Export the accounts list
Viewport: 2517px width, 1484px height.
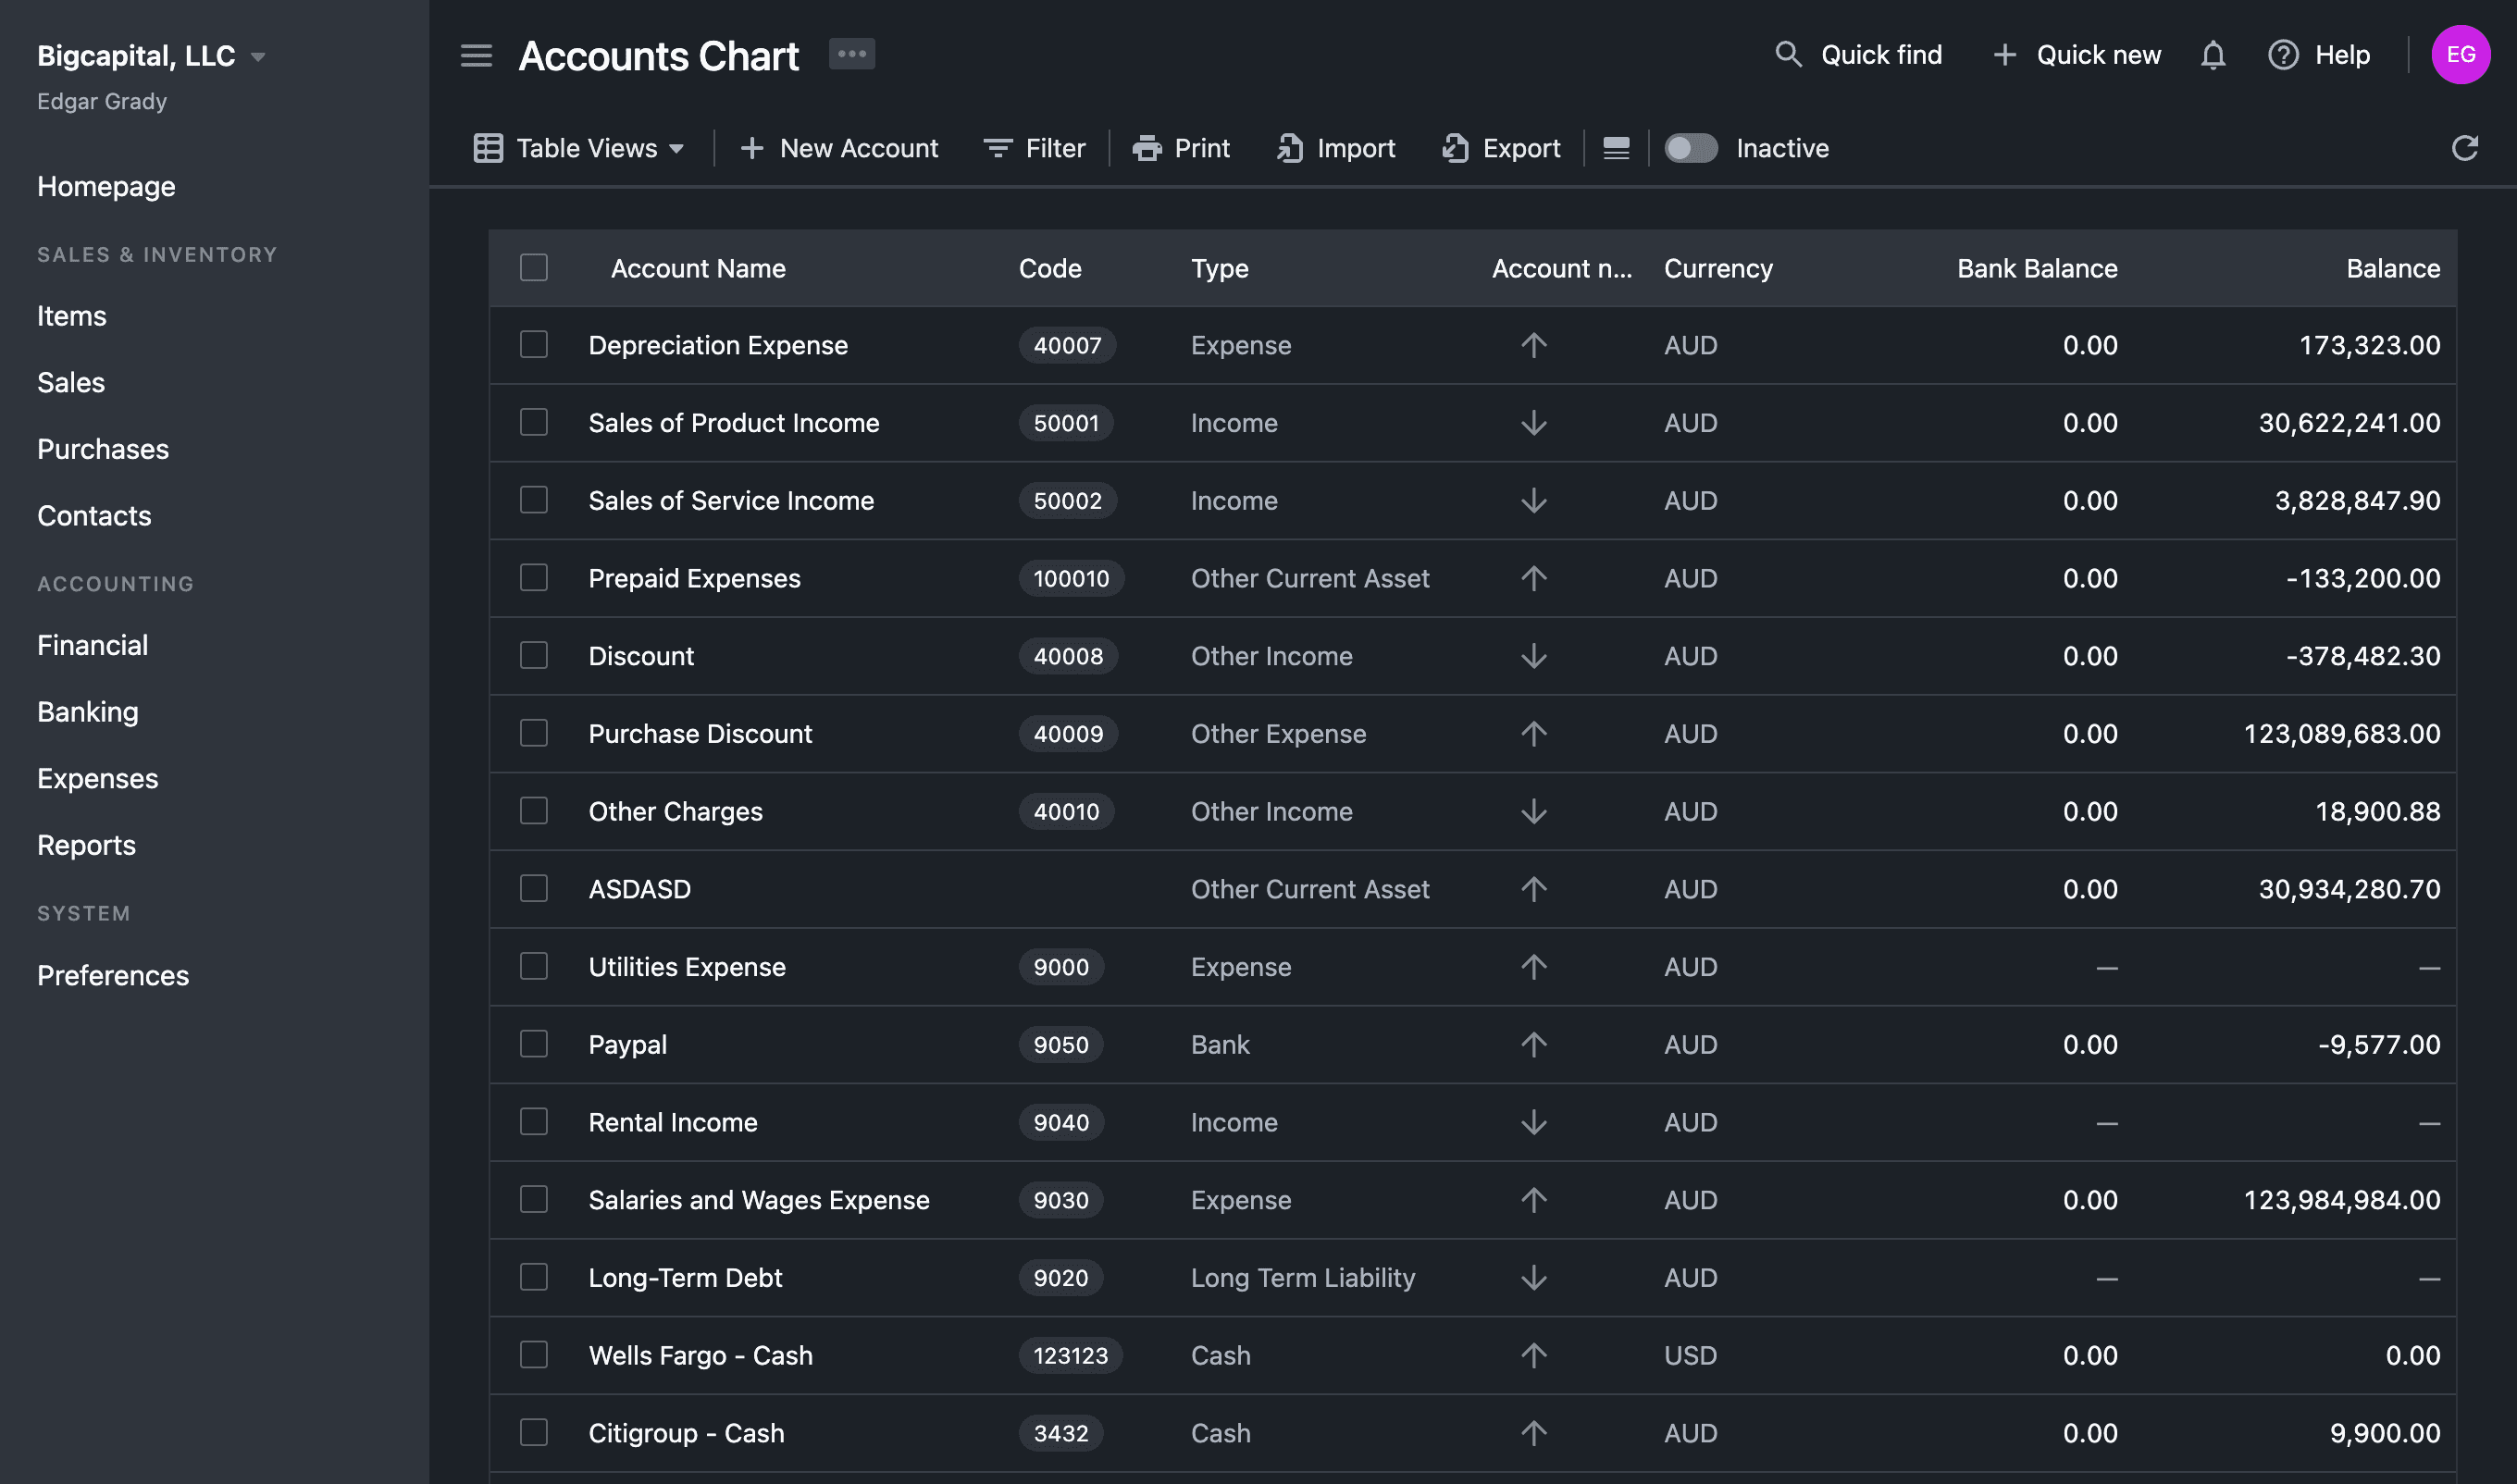(x=1501, y=148)
